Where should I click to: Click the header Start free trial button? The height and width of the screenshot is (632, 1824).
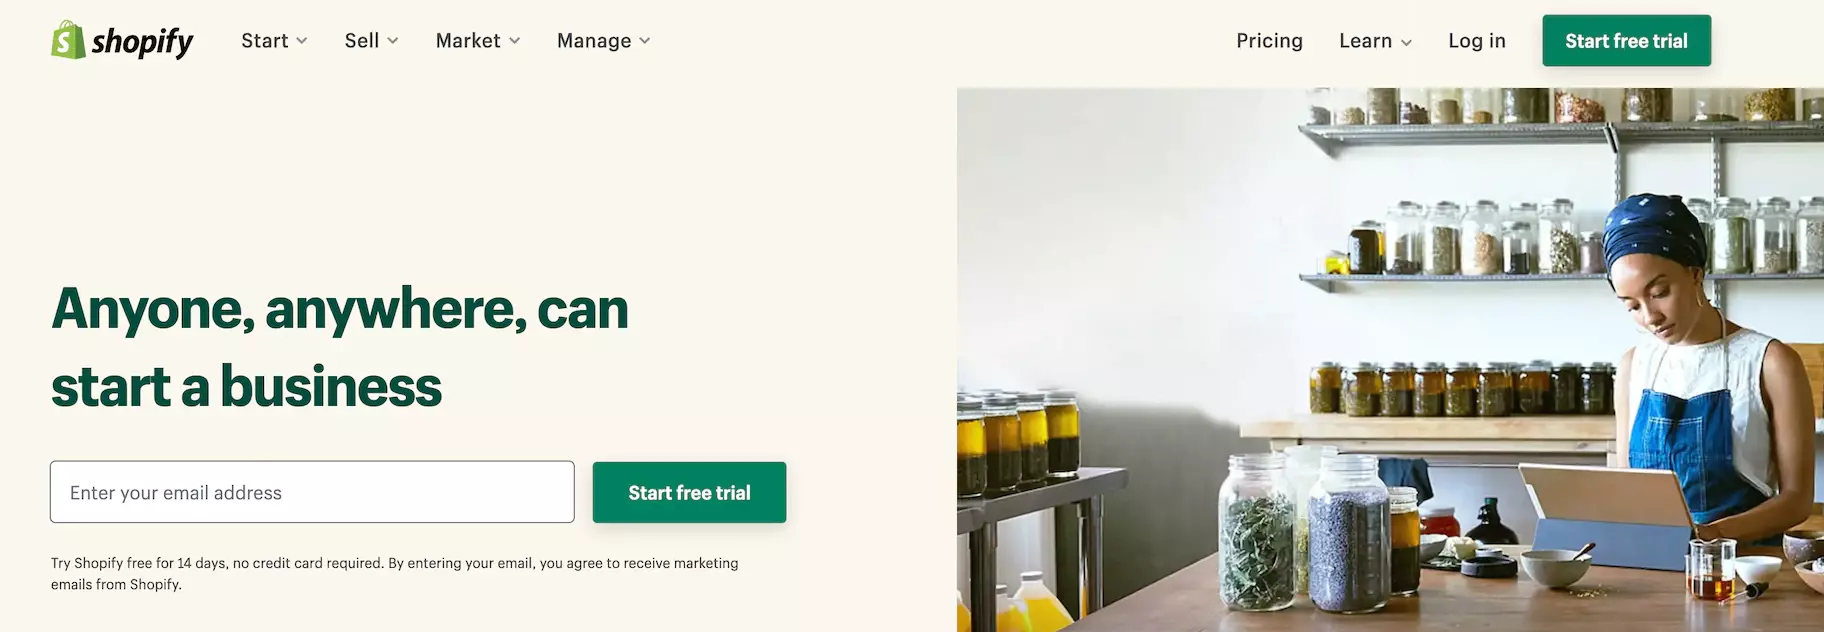[x=1626, y=41]
